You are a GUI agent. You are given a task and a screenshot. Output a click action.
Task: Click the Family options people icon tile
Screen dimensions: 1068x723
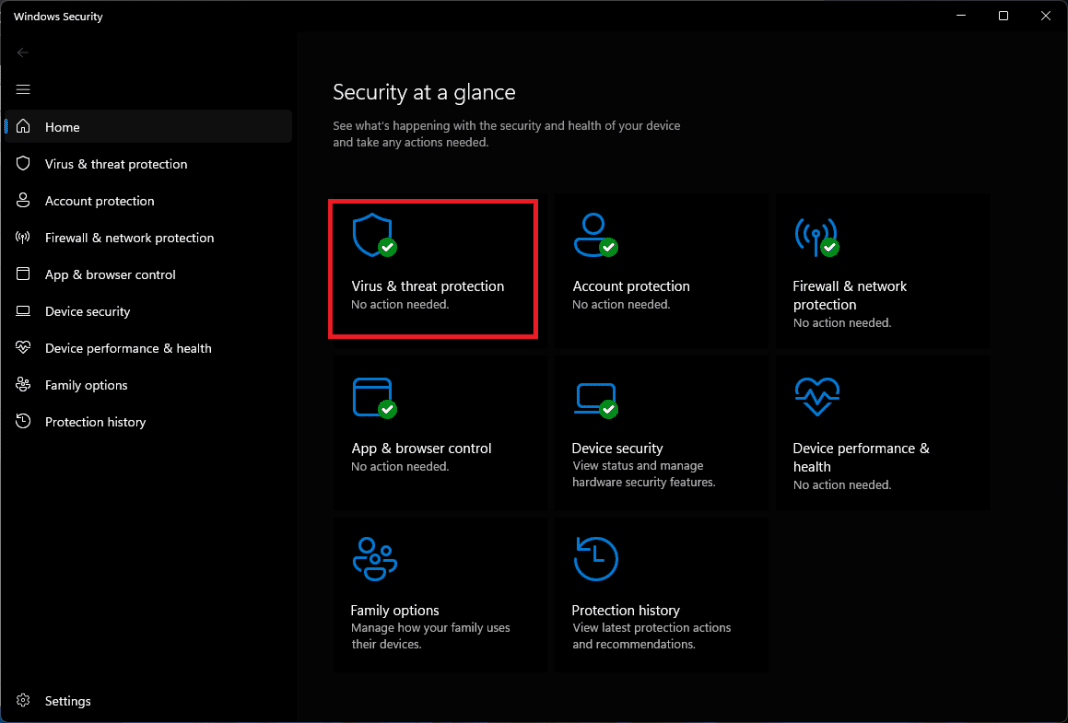[374, 559]
